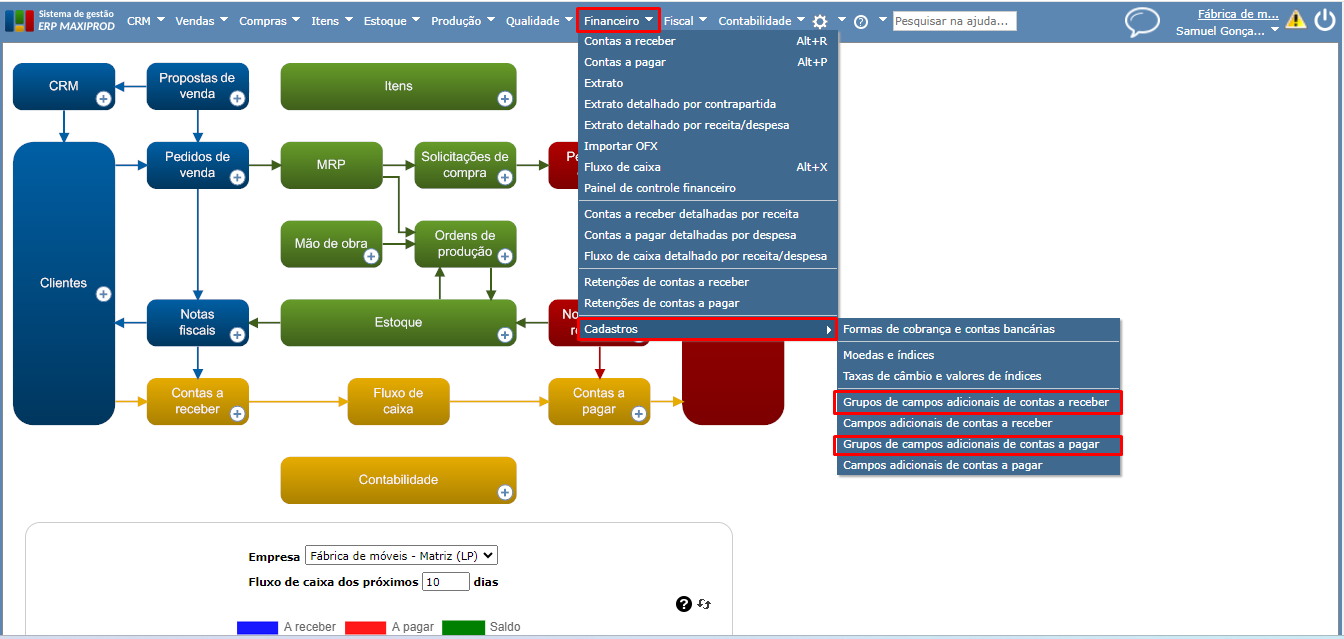Open the Samuel user account dropdown
This screenshot has height=639, width=1344.
click(x=1228, y=31)
